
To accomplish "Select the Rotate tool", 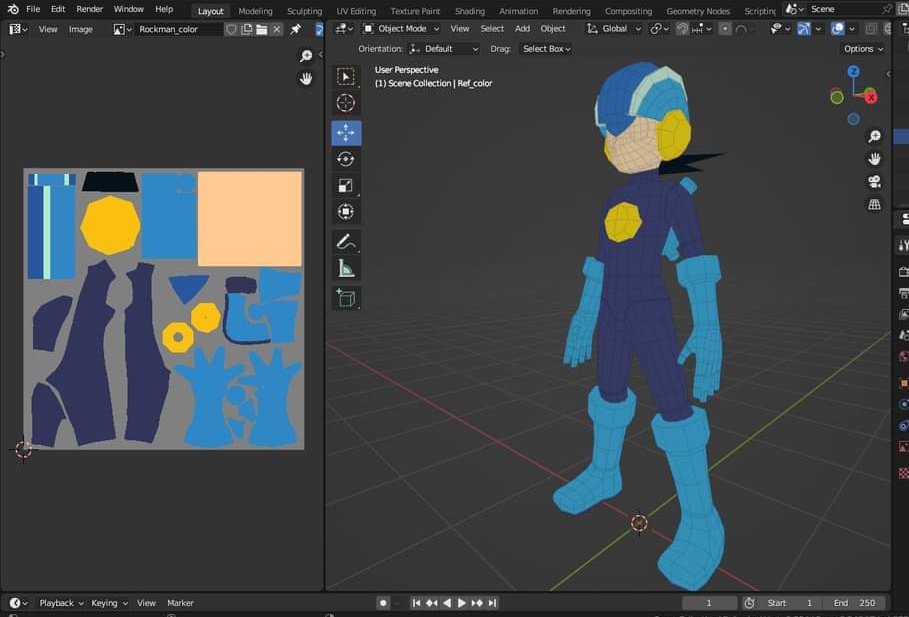I will pos(346,159).
